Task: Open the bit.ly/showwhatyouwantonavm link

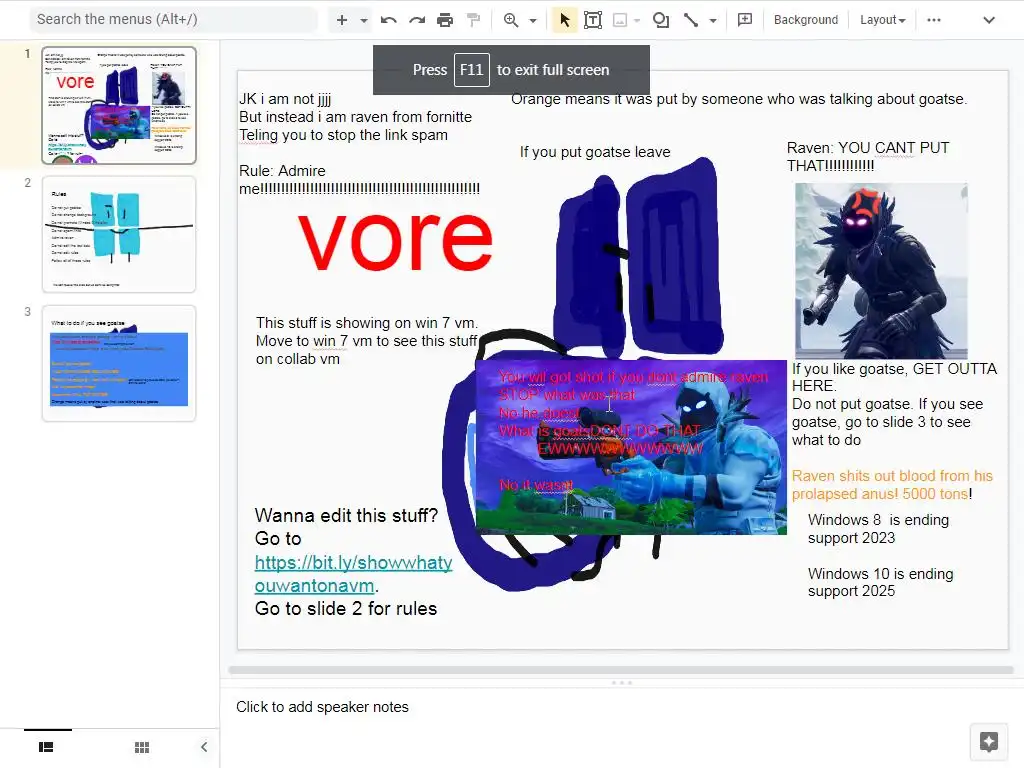Action: [353, 574]
